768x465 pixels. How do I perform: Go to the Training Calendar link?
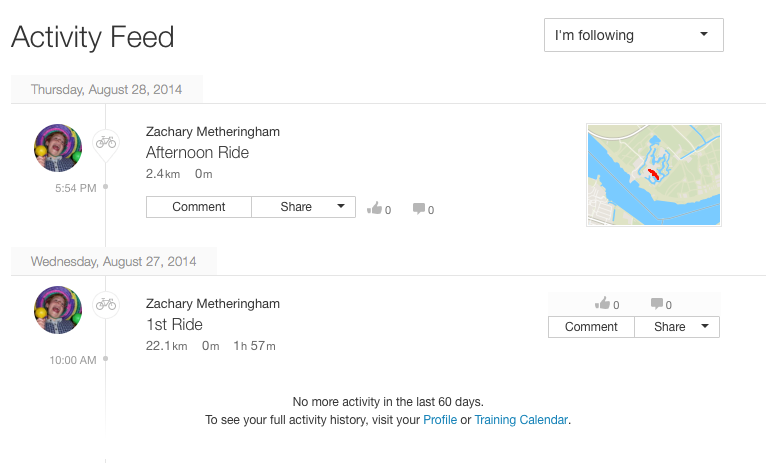point(521,420)
